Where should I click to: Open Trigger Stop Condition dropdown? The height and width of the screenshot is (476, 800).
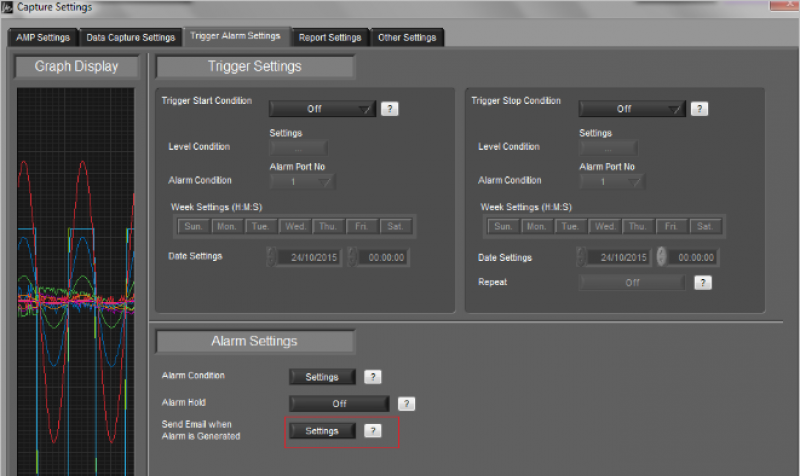click(631, 108)
